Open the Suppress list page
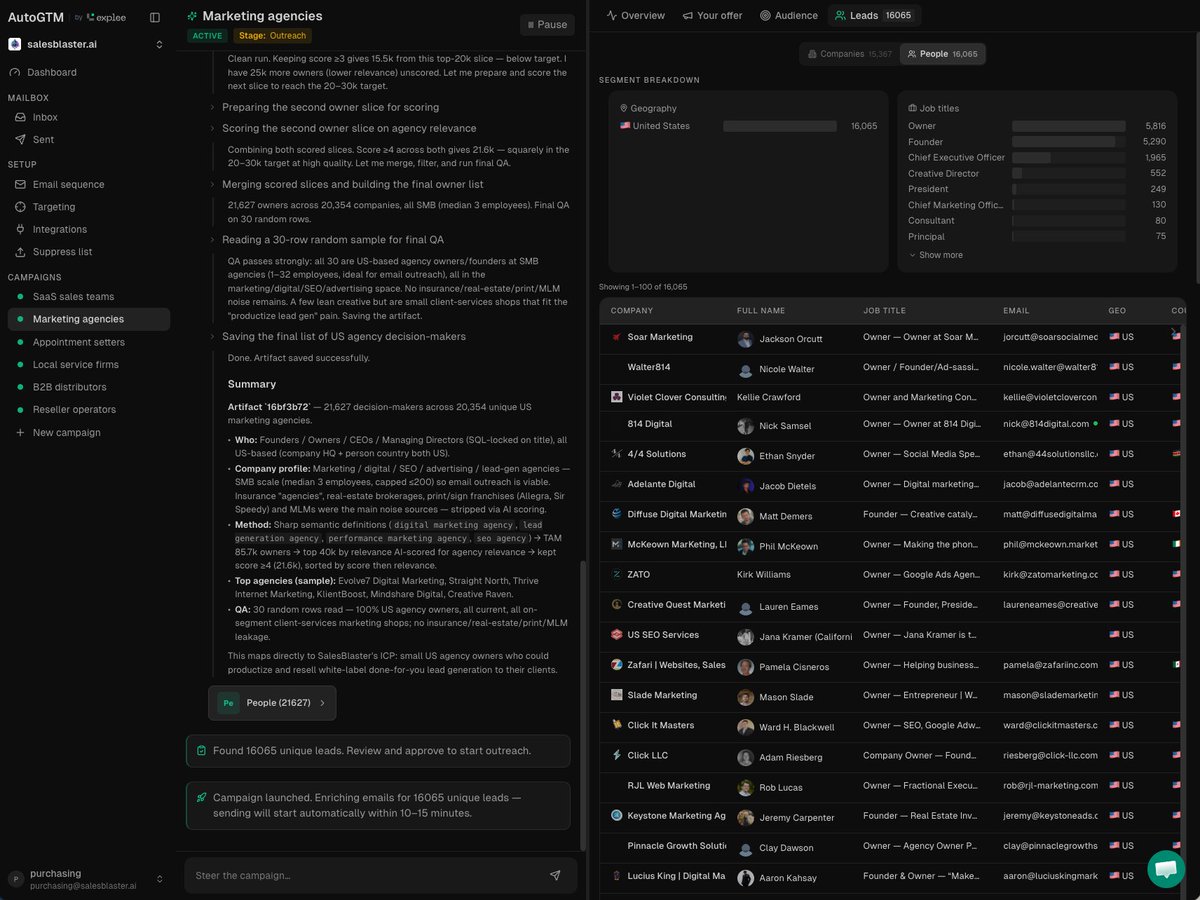This screenshot has width=1200, height=900. tap(62, 252)
